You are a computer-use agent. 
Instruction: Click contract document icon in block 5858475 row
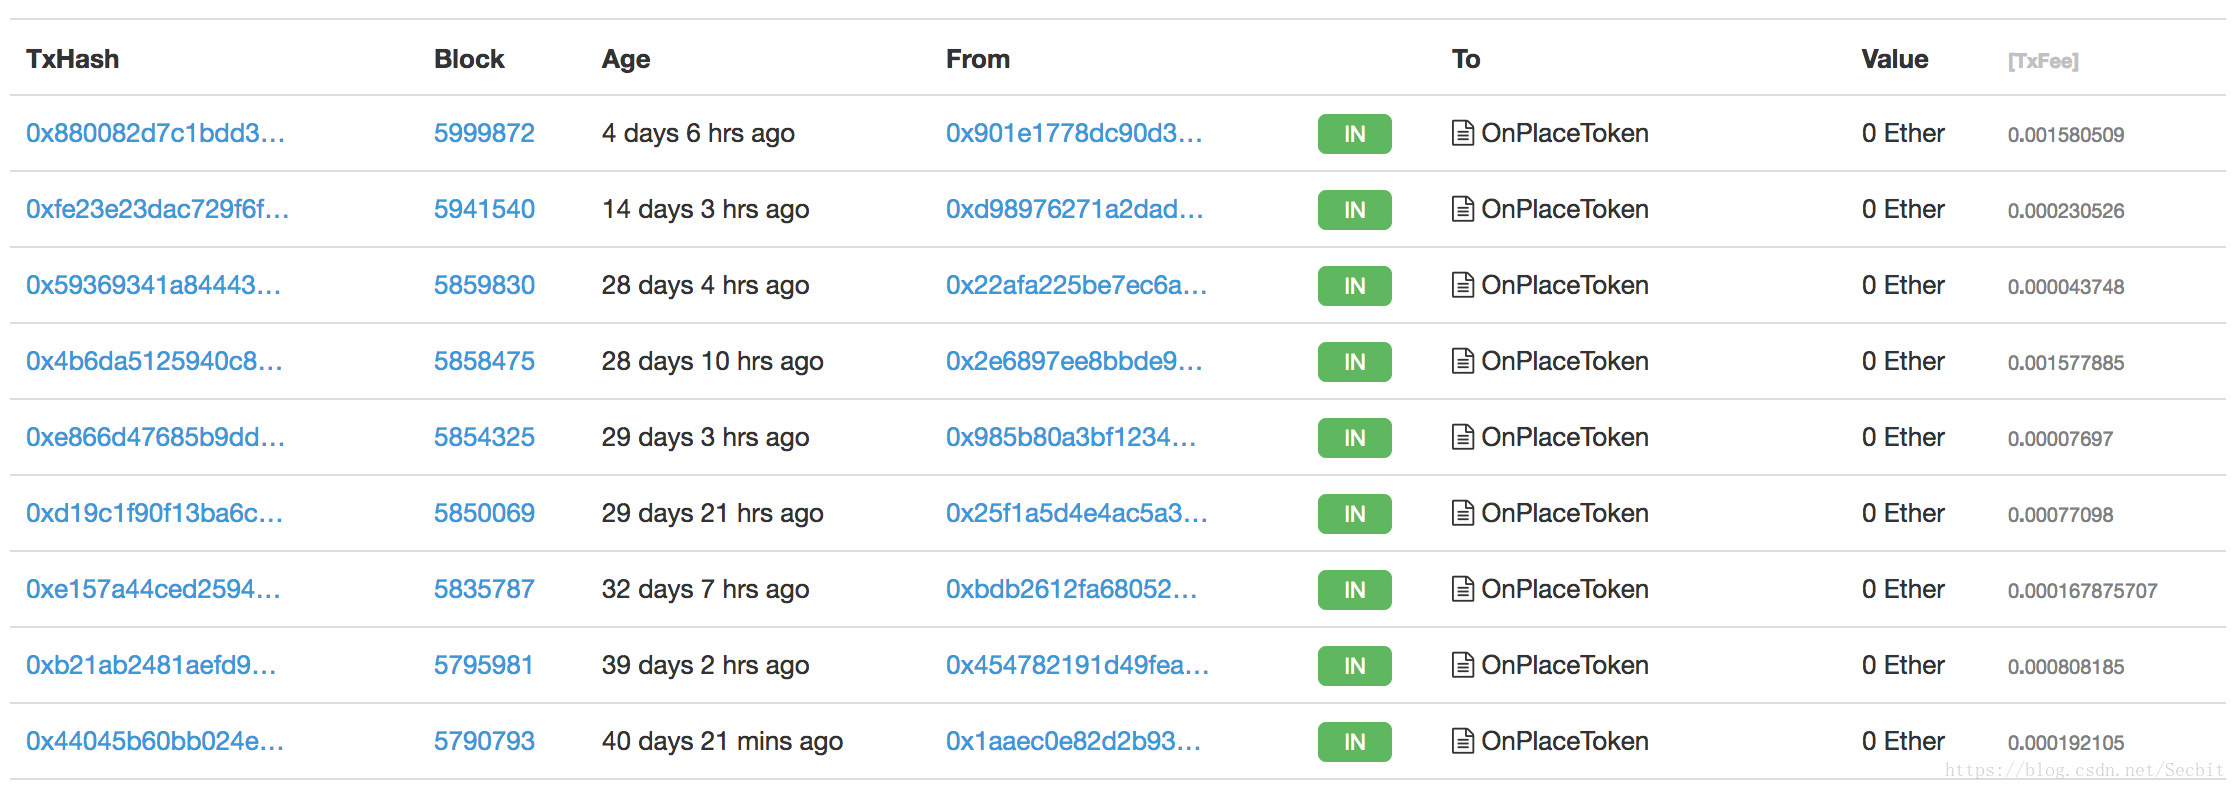(x=1462, y=361)
